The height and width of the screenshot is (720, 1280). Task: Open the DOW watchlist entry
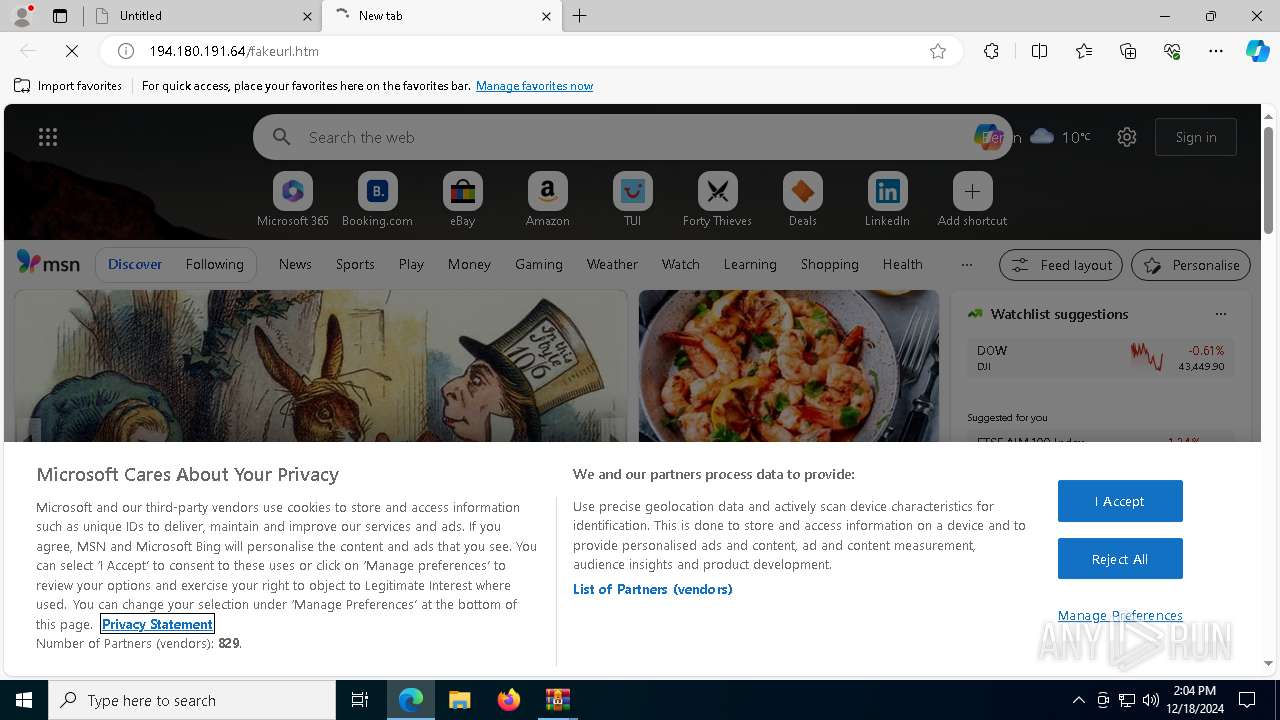[x=1100, y=358]
